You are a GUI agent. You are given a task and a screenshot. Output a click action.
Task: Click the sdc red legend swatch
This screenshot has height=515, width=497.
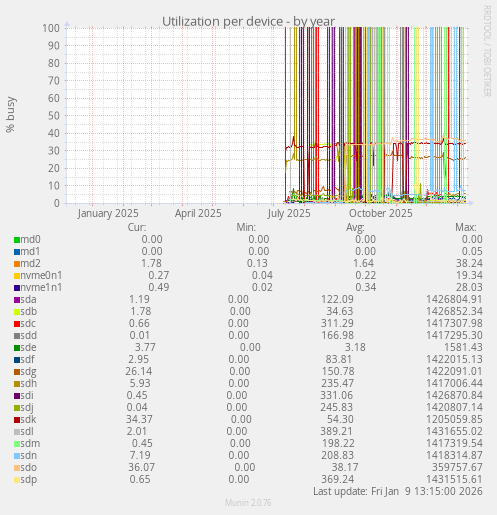click(17, 324)
